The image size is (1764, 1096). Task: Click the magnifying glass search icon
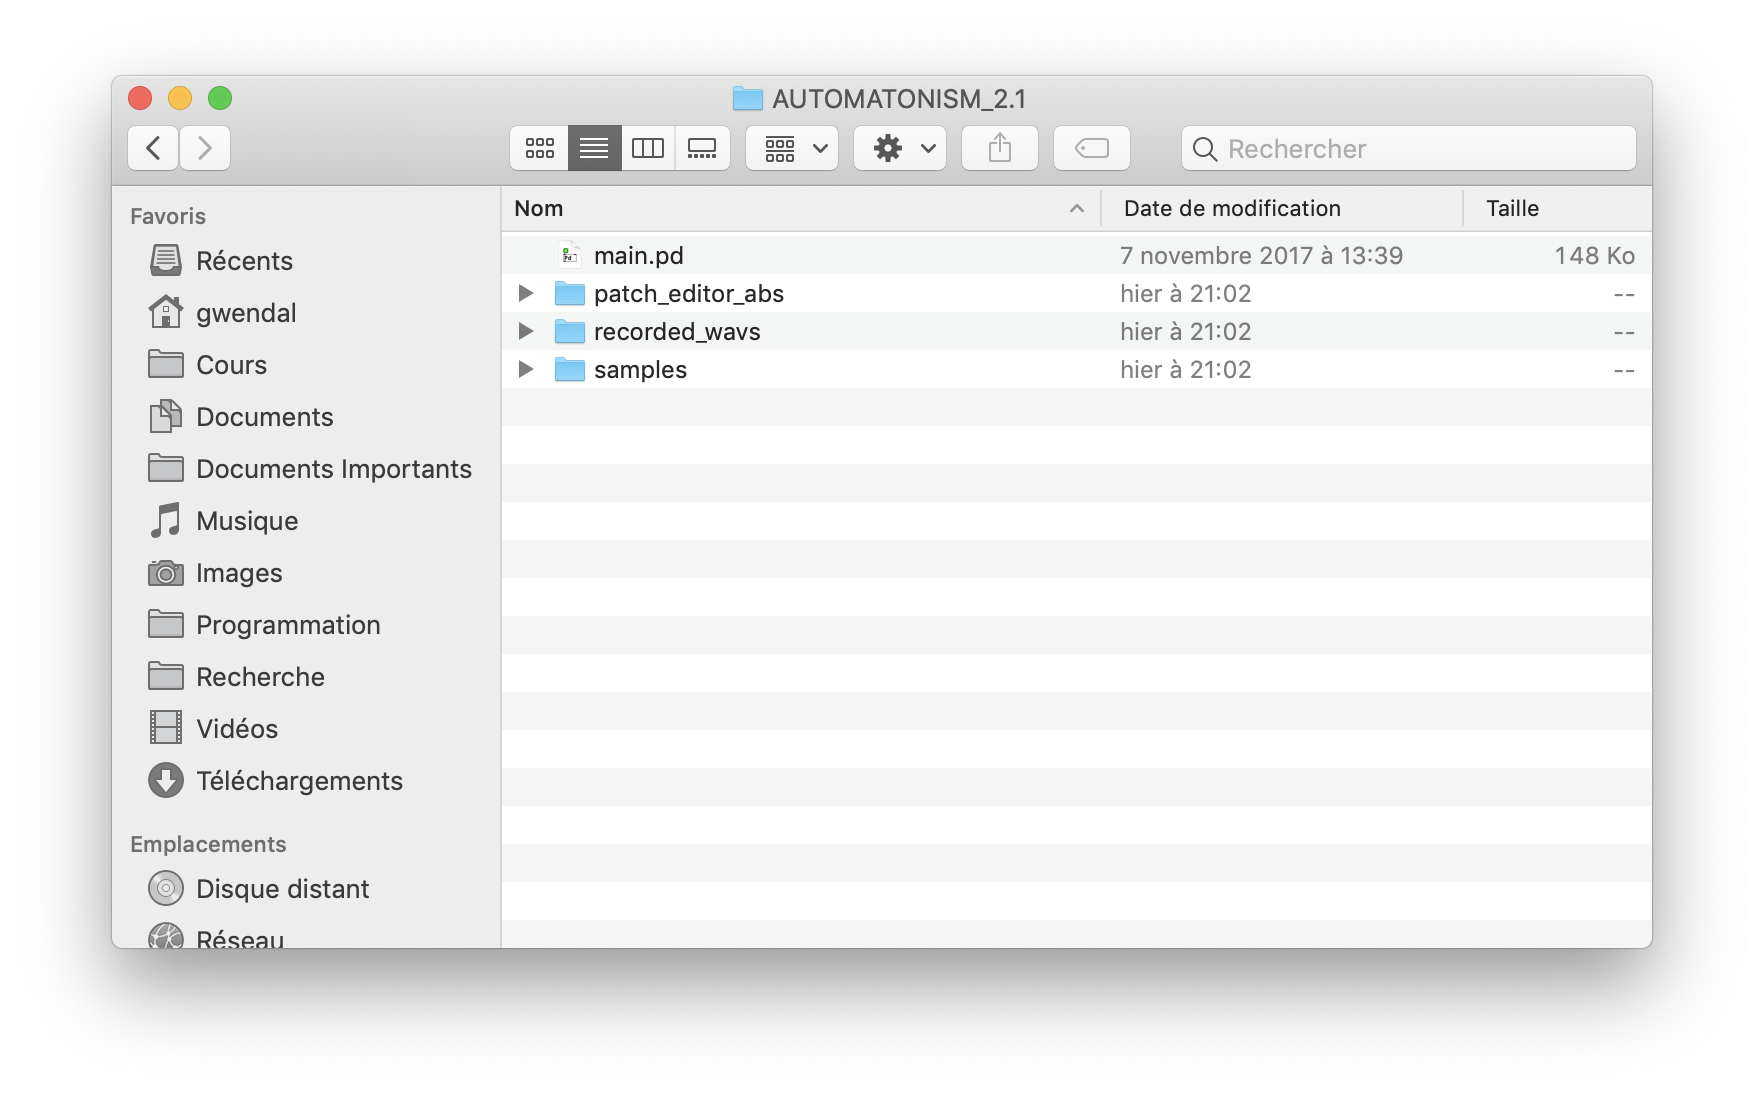pos(1205,149)
